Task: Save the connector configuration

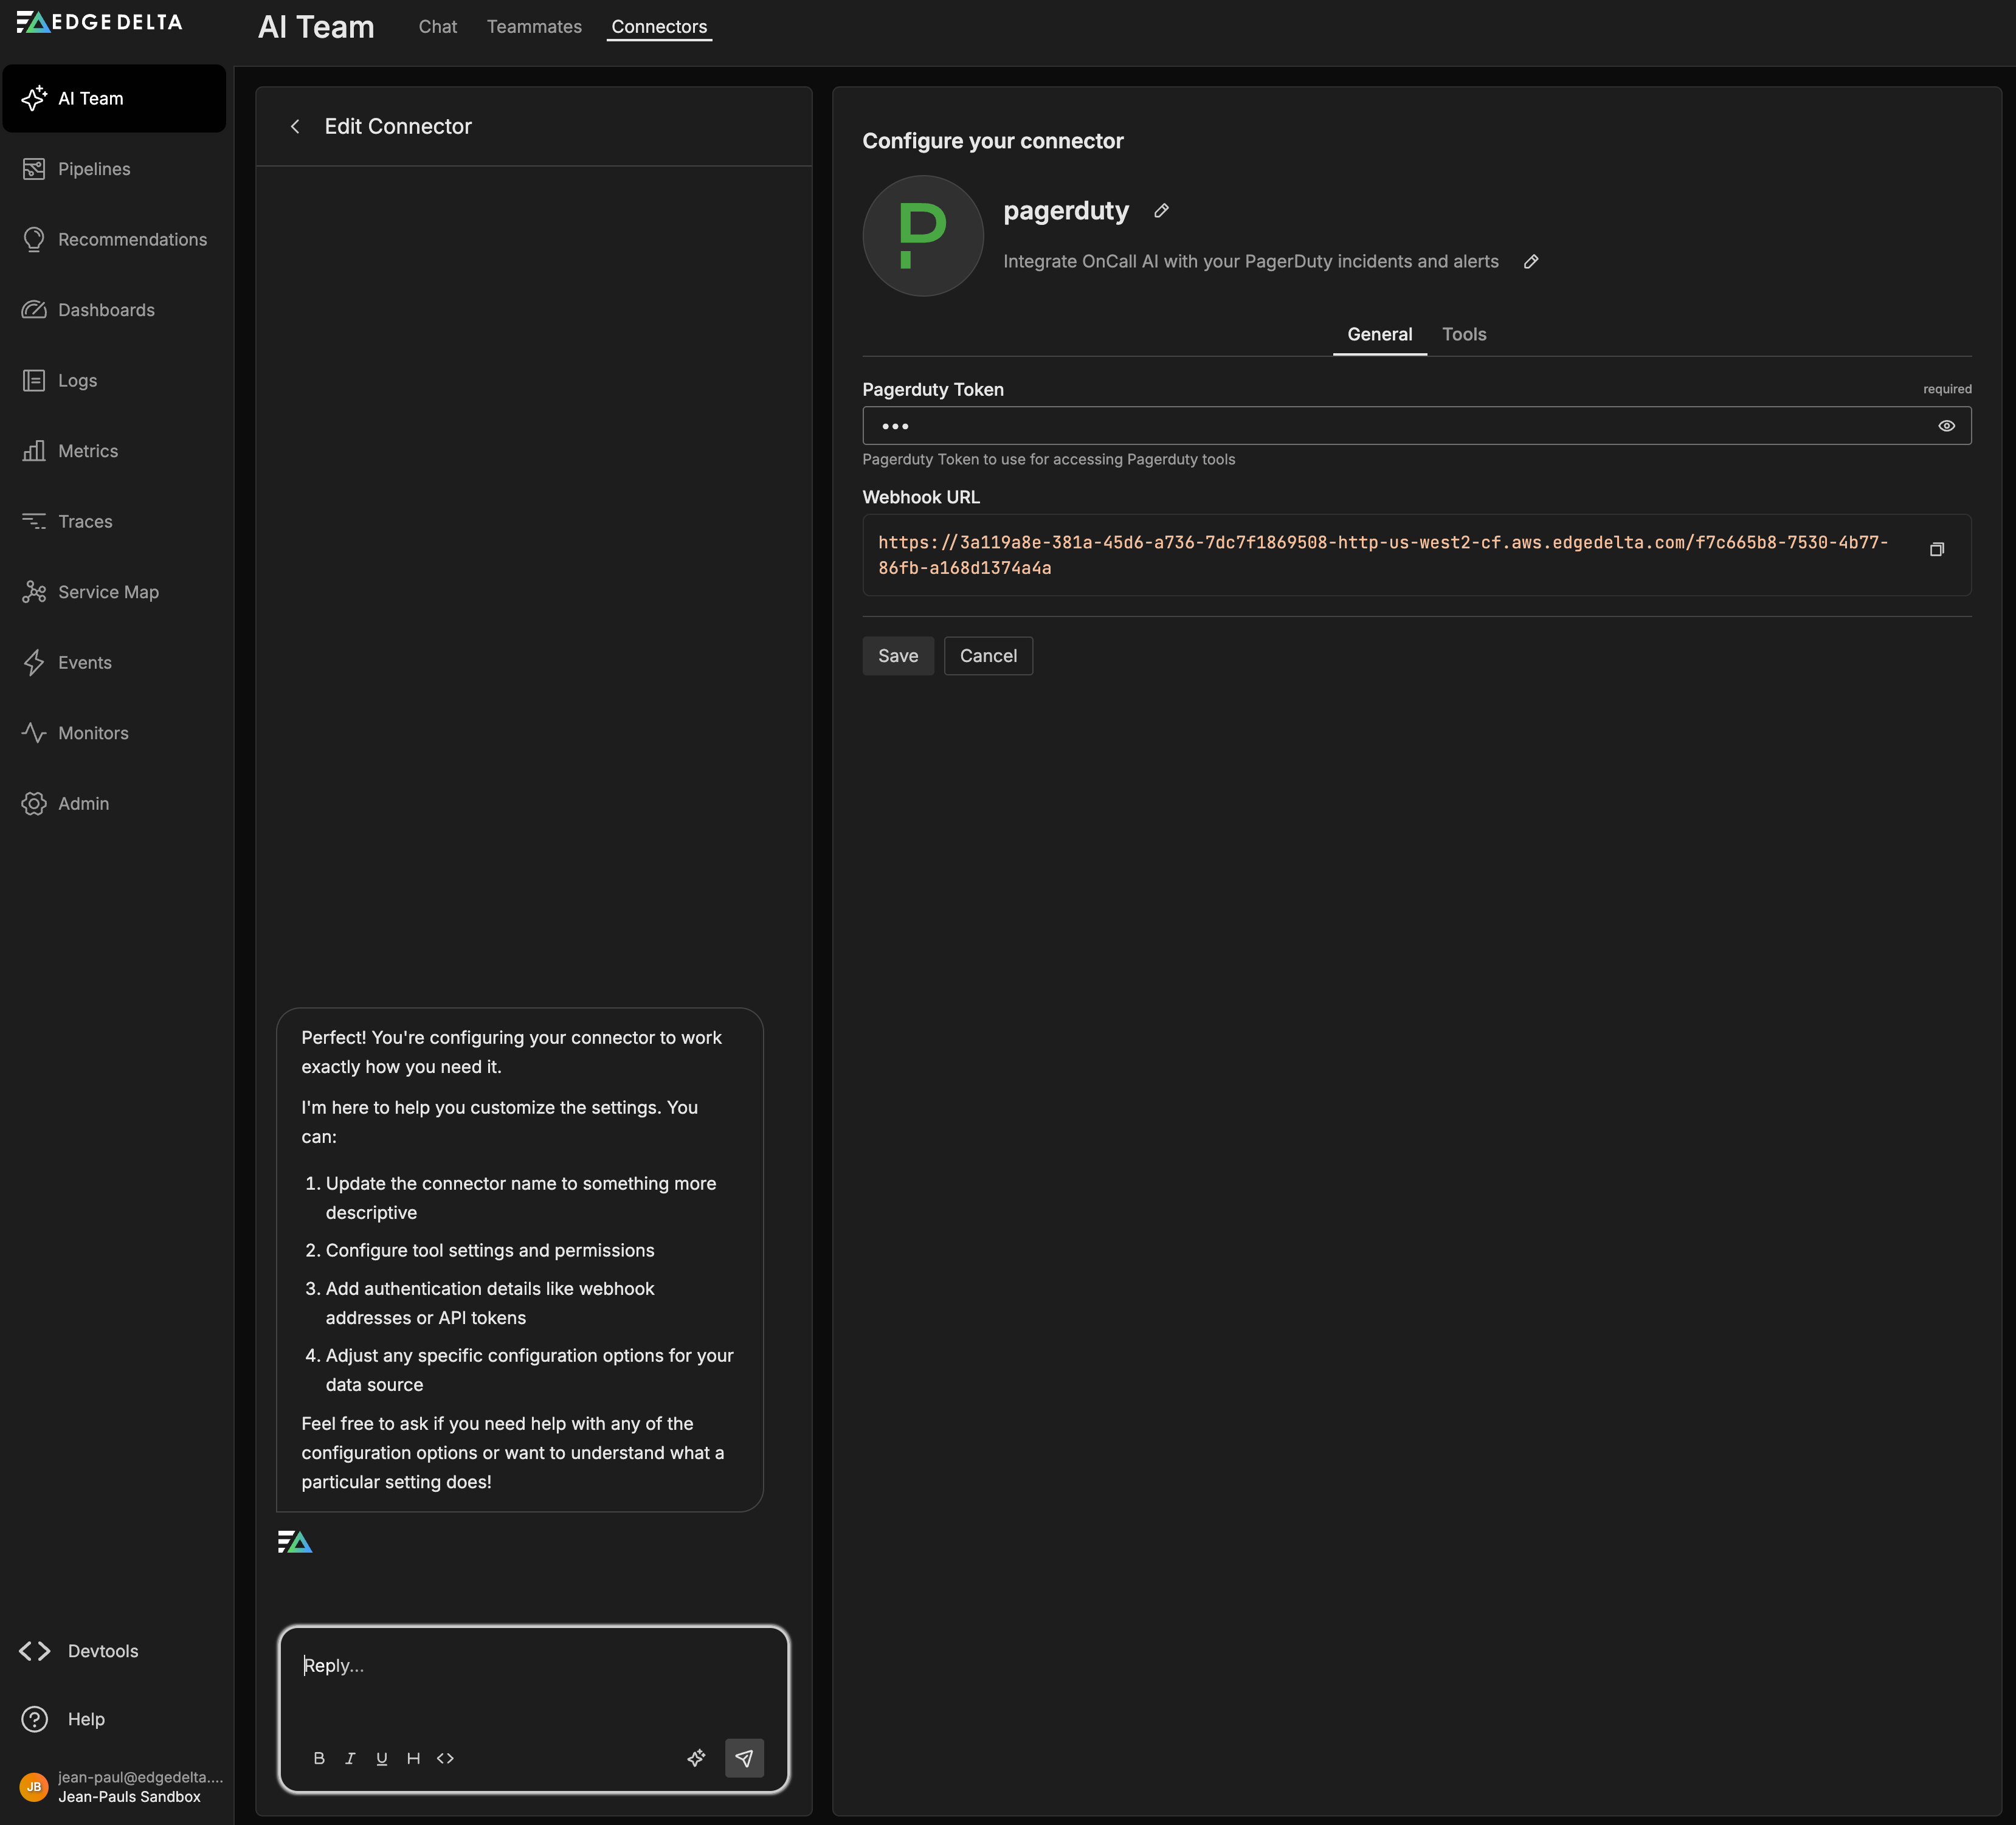Action: 897,656
